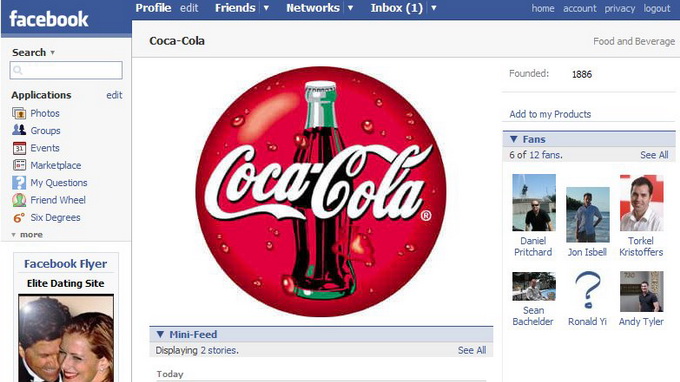Collapse the Fans section triangle
The image size is (680, 382).
click(514, 139)
